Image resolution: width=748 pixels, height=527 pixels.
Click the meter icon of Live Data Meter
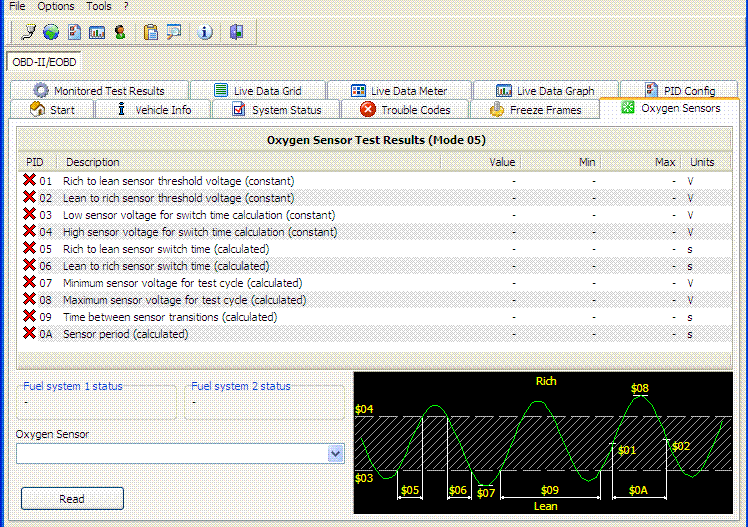358,90
